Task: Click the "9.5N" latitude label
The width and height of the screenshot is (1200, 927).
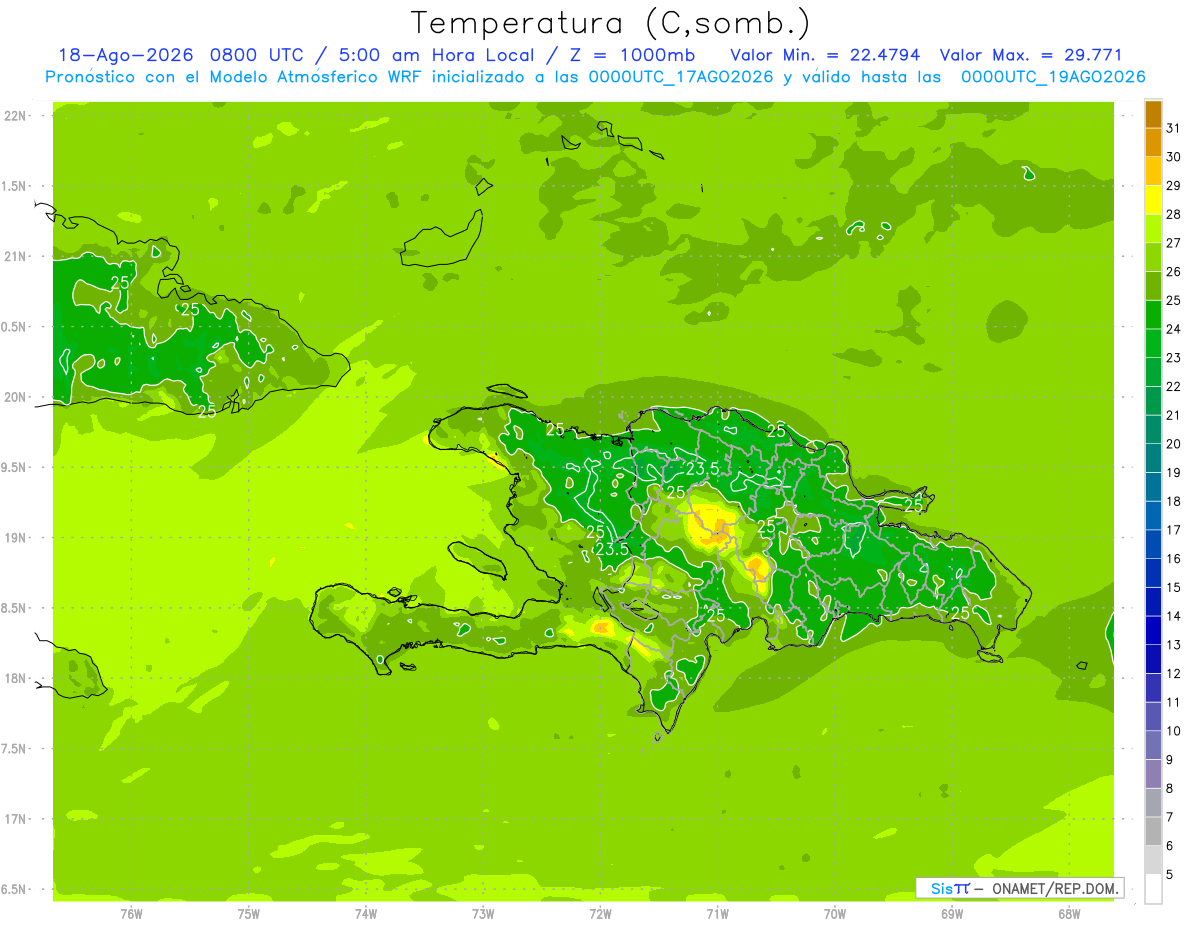Action: click(x=16, y=467)
